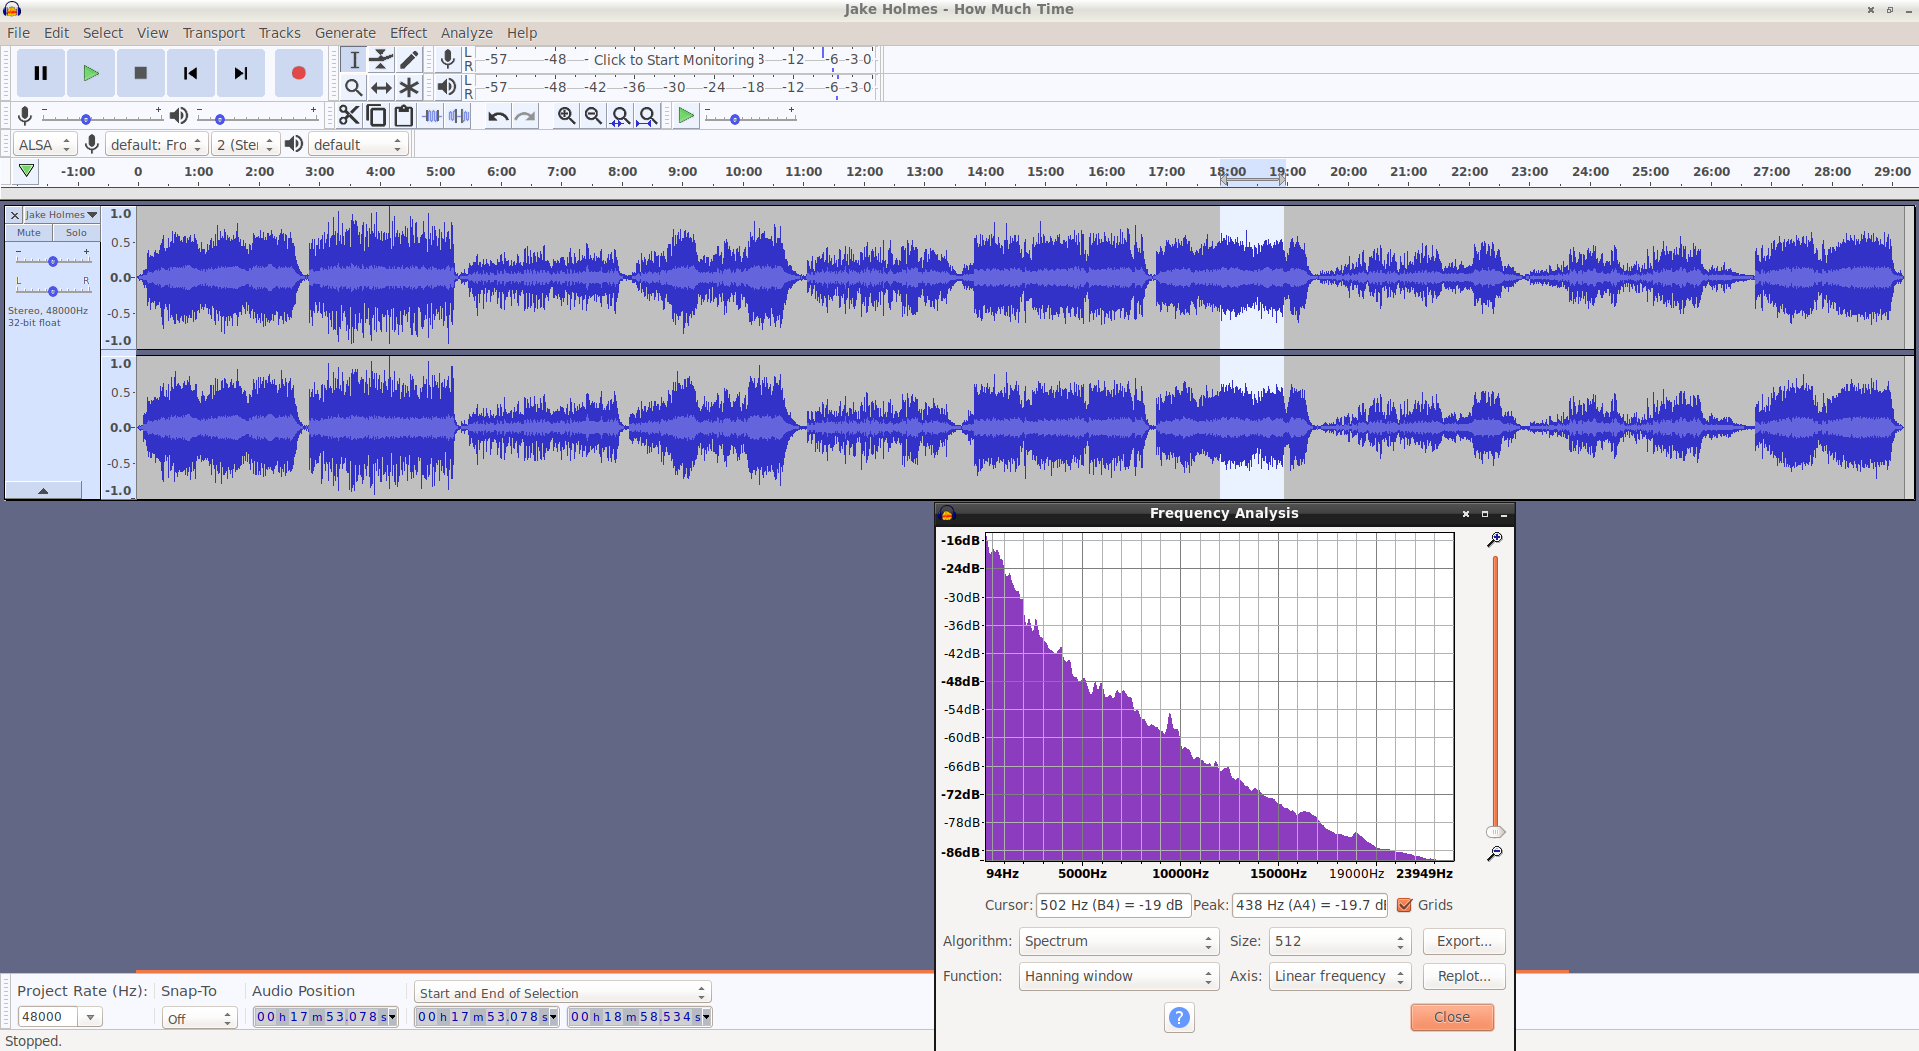Open the Size 512 dropdown
Screen dimensions: 1919x1051
click(x=1339, y=941)
